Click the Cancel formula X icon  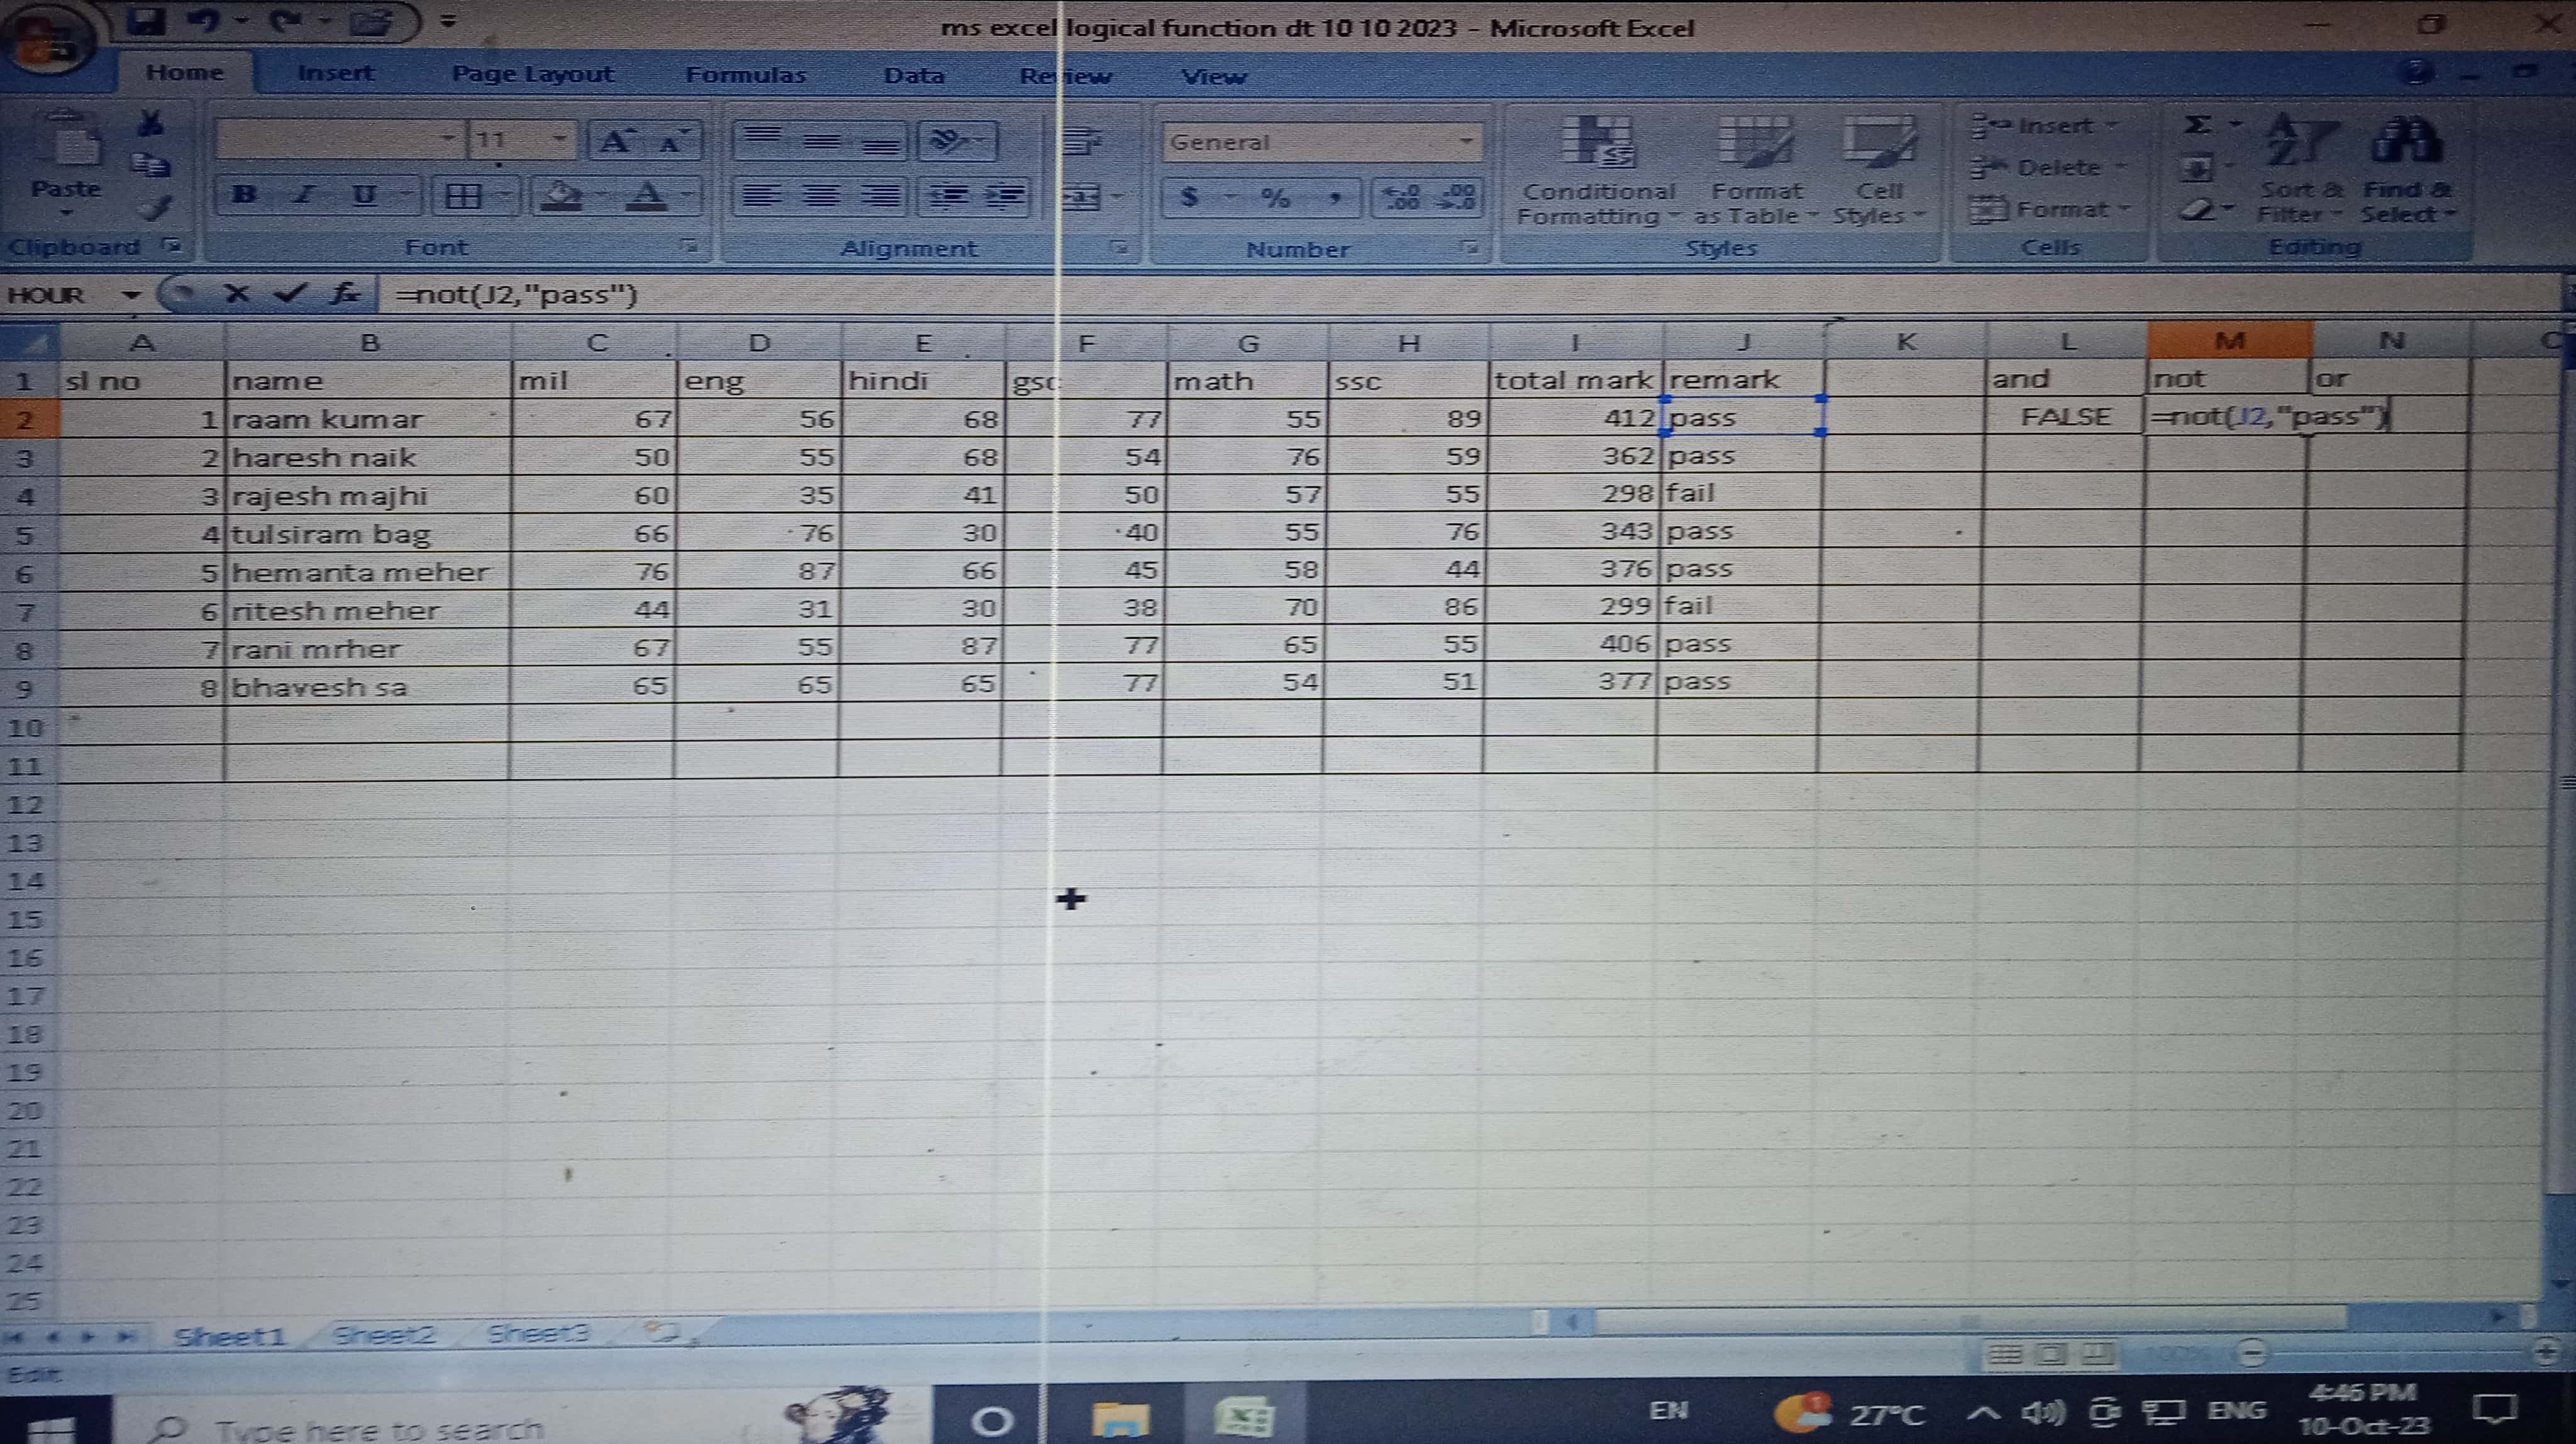236,294
